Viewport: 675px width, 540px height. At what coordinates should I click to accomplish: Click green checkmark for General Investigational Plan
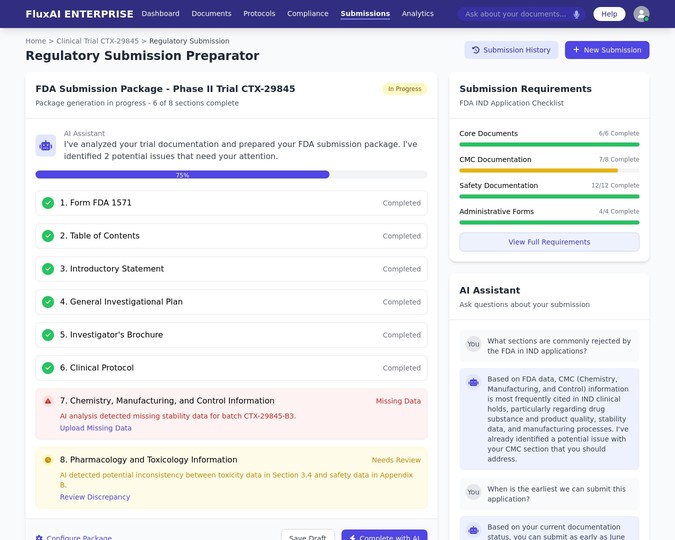pos(48,302)
